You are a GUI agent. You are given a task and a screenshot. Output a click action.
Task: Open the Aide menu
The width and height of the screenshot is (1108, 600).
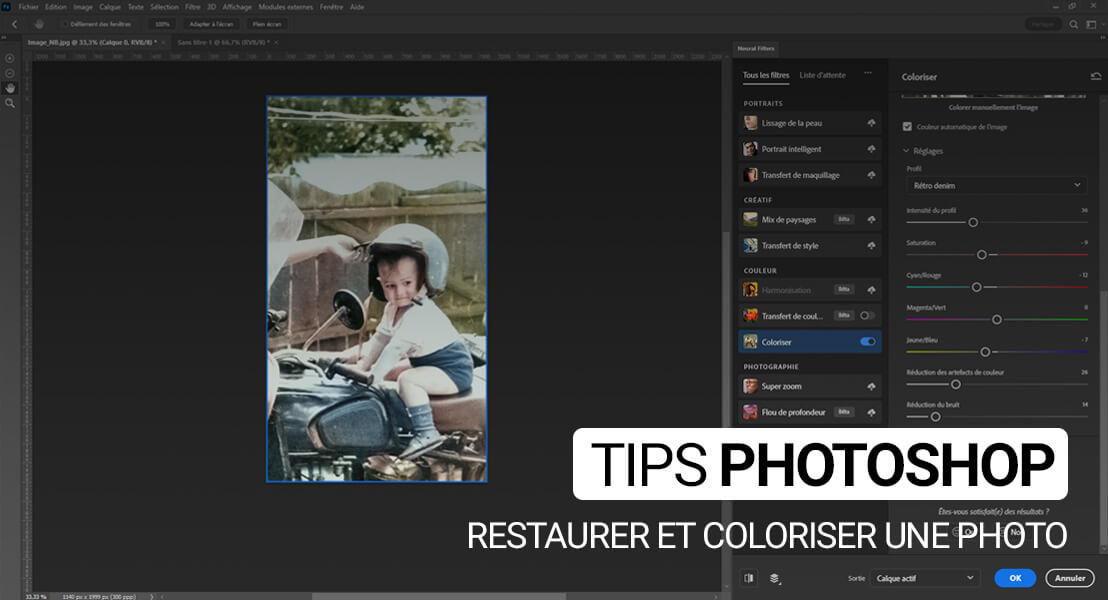(x=358, y=7)
